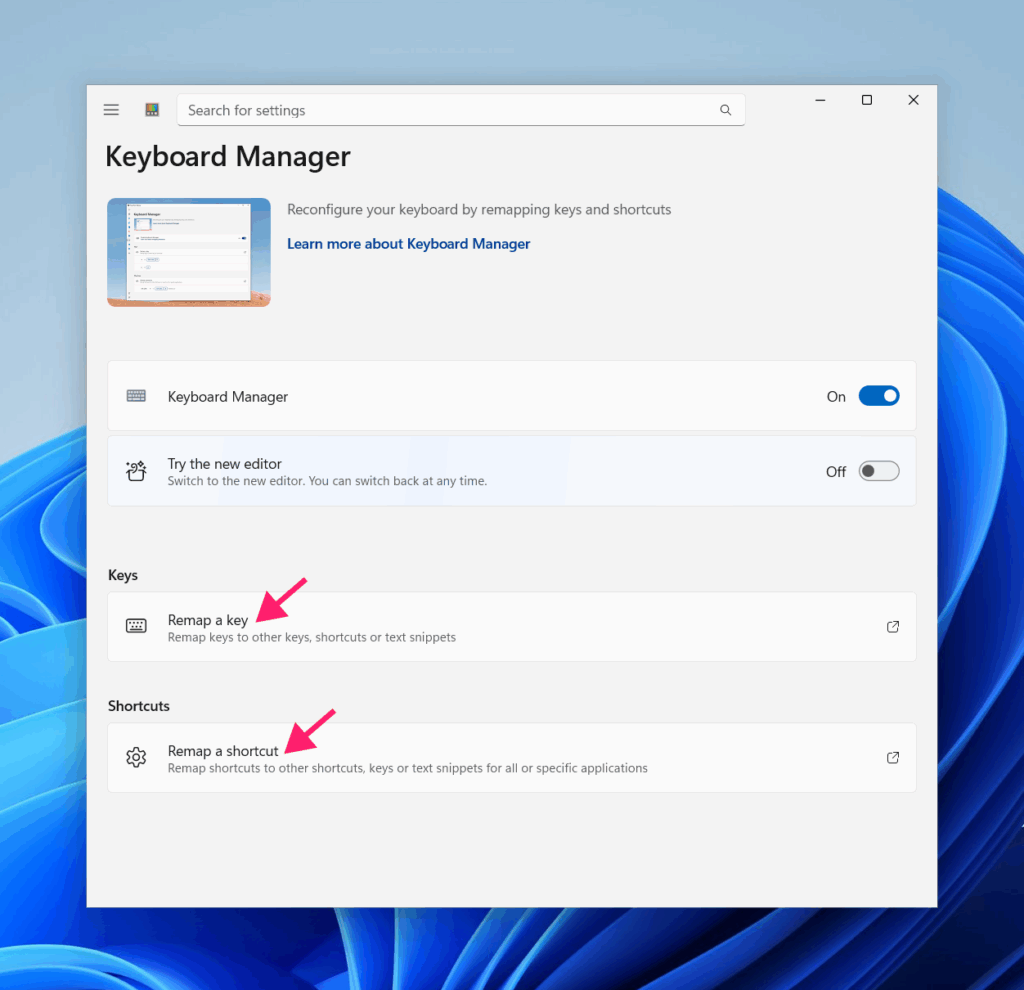Click 'Remap shortcuts to other shortcuts' description

[x=408, y=769]
